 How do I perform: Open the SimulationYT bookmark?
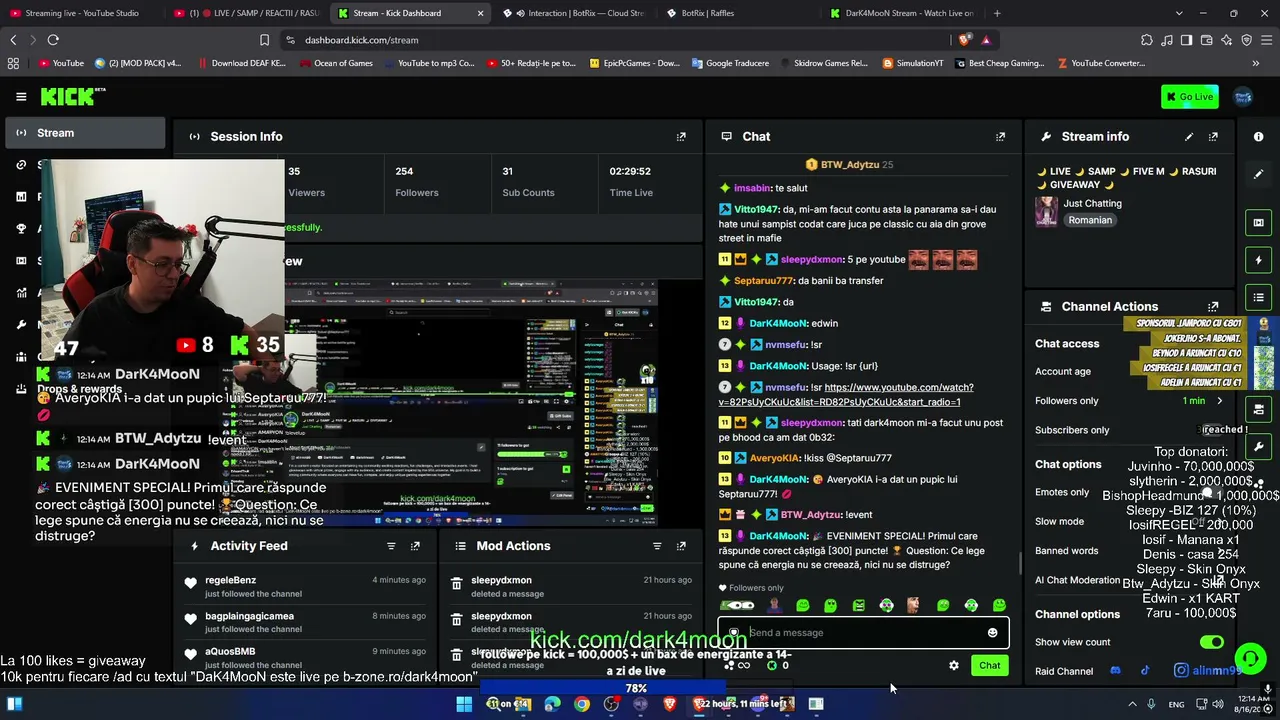click(913, 63)
